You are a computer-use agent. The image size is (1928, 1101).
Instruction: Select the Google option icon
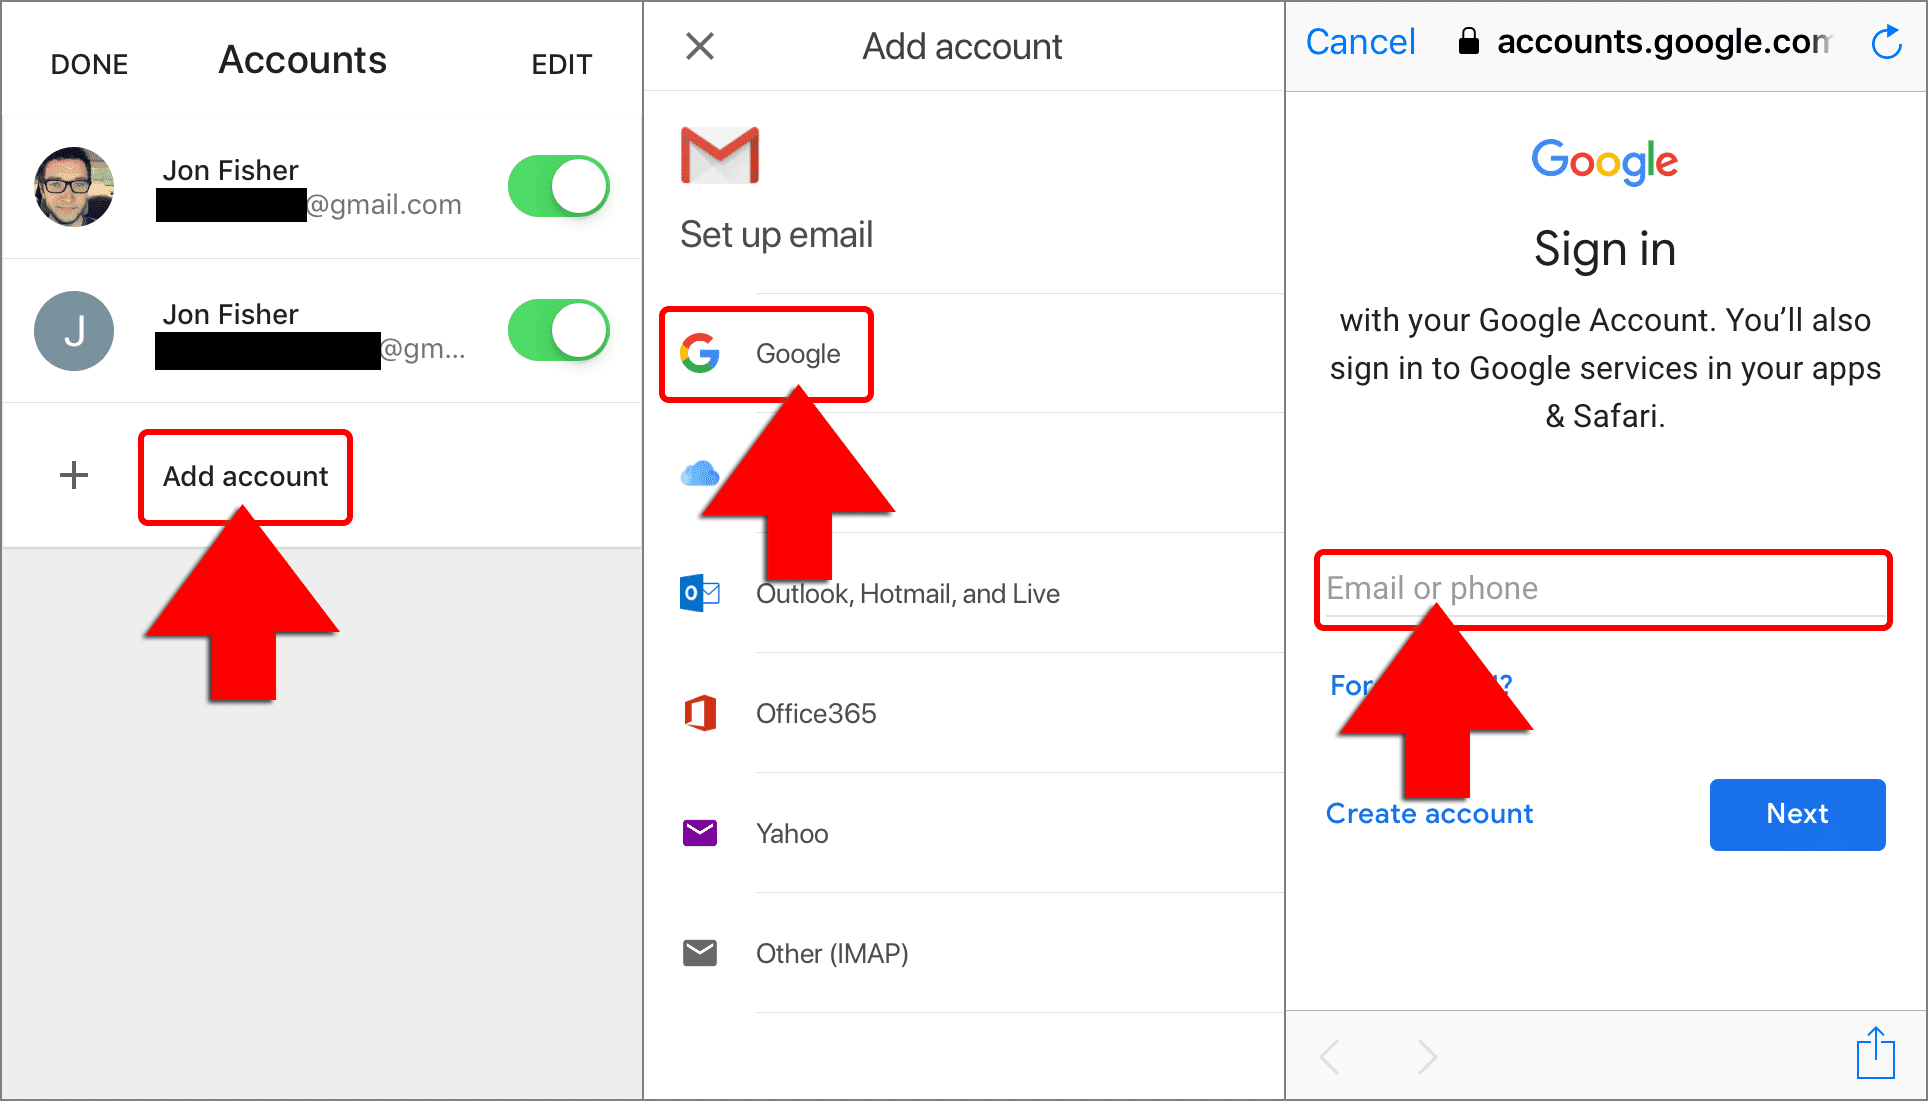(x=698, y=352)
